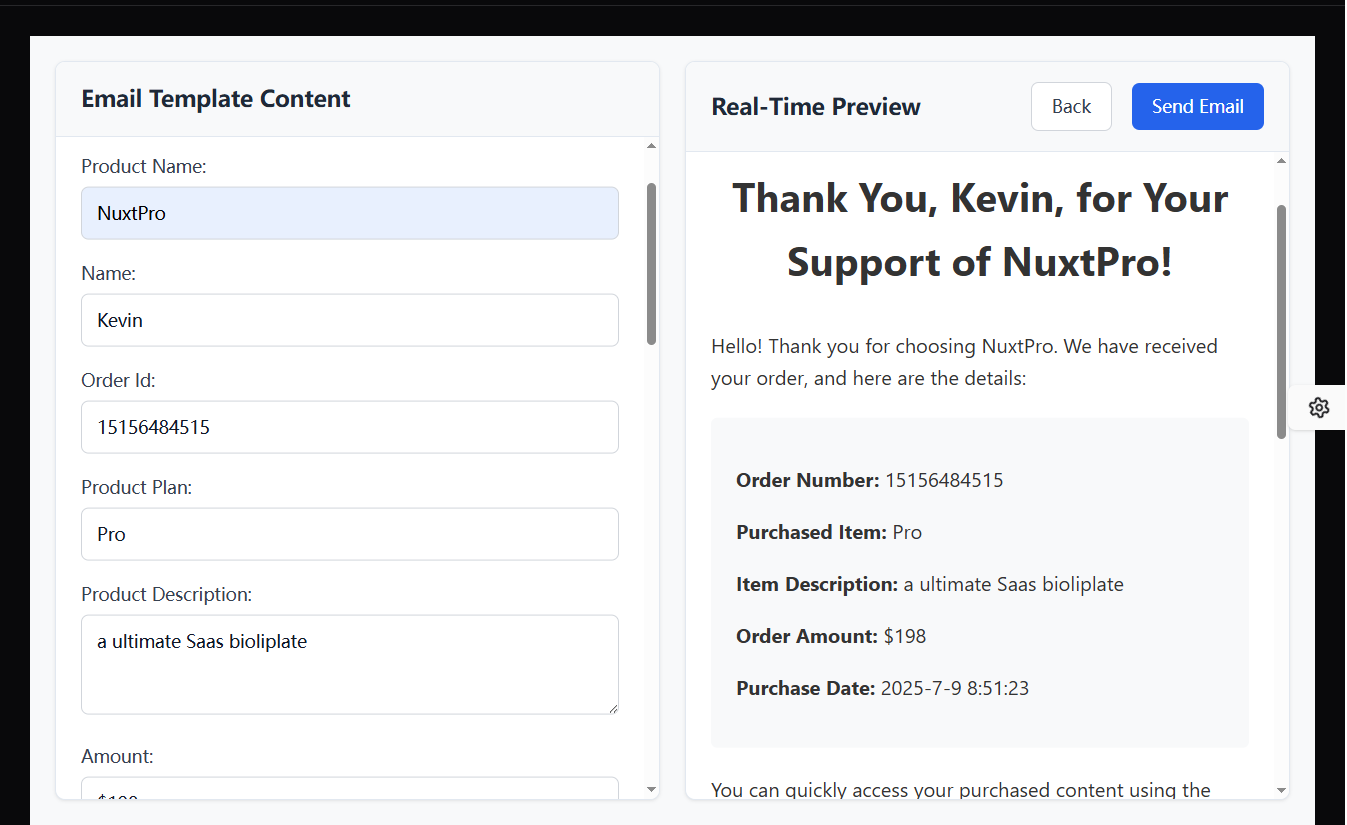Viewport: 1347px width, 825px height.
Task: Click the Send Email button
Action: 1197,106
